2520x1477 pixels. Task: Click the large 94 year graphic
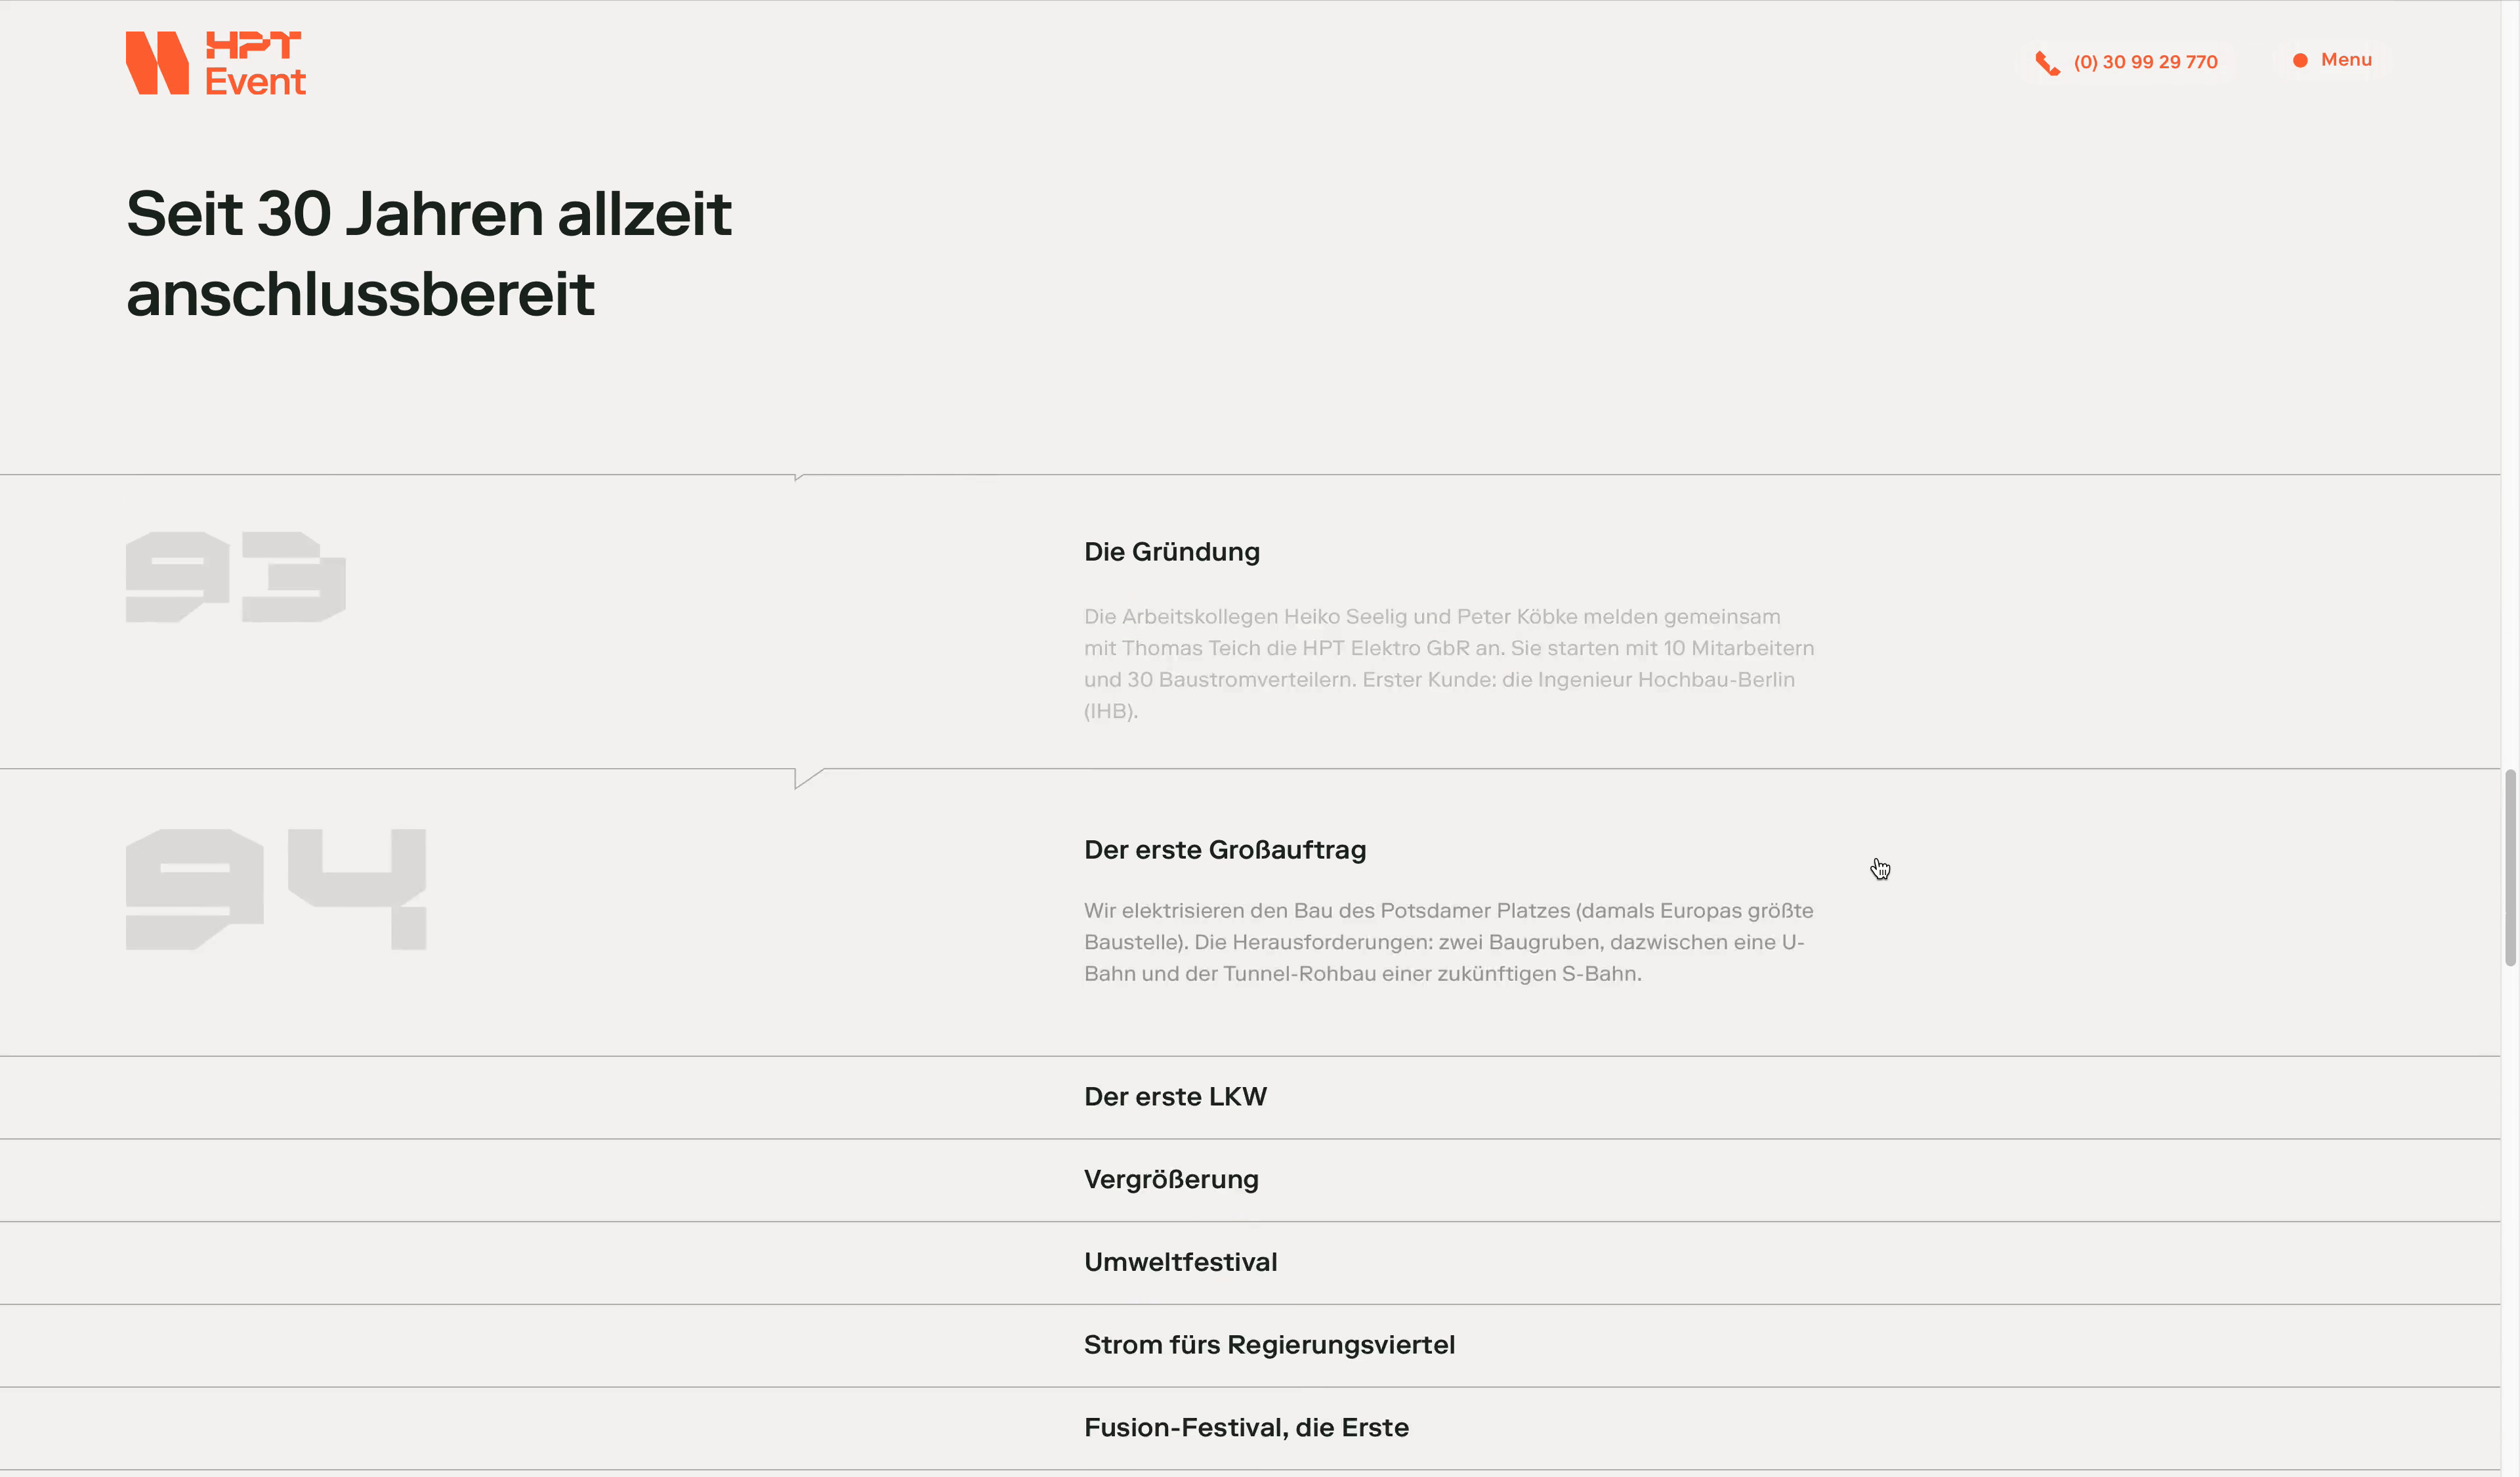[x=276, y=889]
